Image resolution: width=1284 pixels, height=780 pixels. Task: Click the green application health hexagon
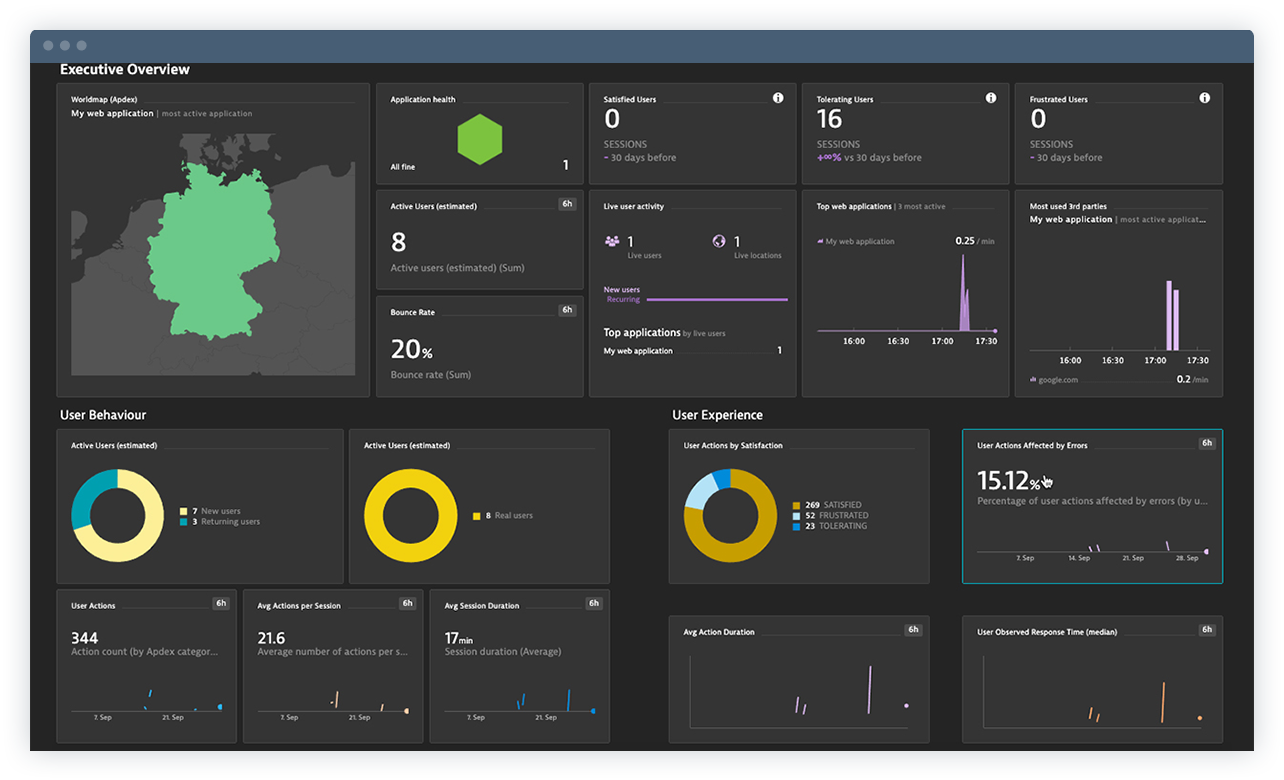point(479,140)
